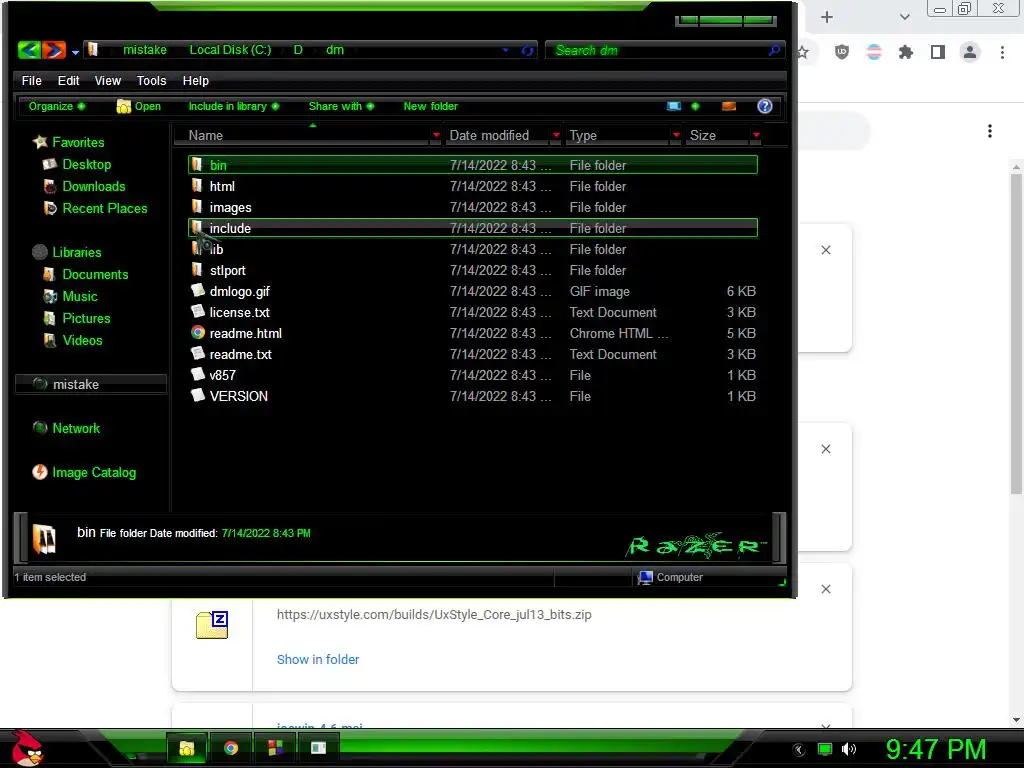Screen dimensions: 1024x768
Task: Click the blue help question mark icon
Action: (765, 106)
